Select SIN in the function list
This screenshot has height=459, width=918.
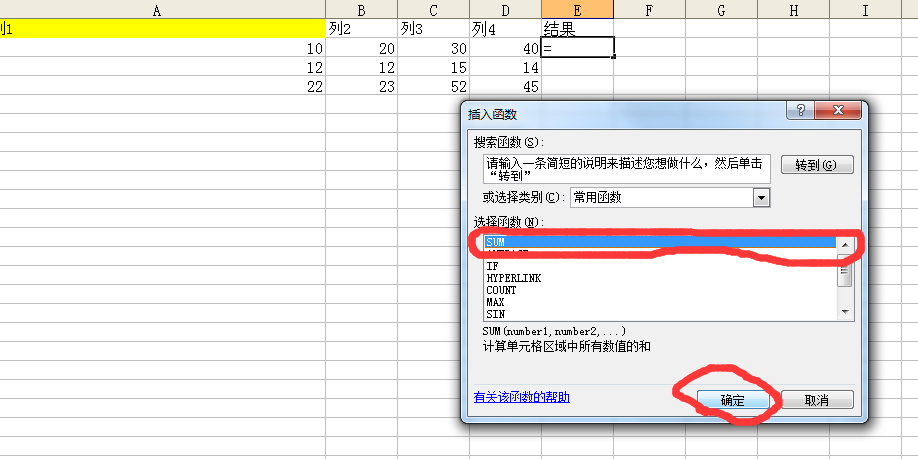[660, 314]
